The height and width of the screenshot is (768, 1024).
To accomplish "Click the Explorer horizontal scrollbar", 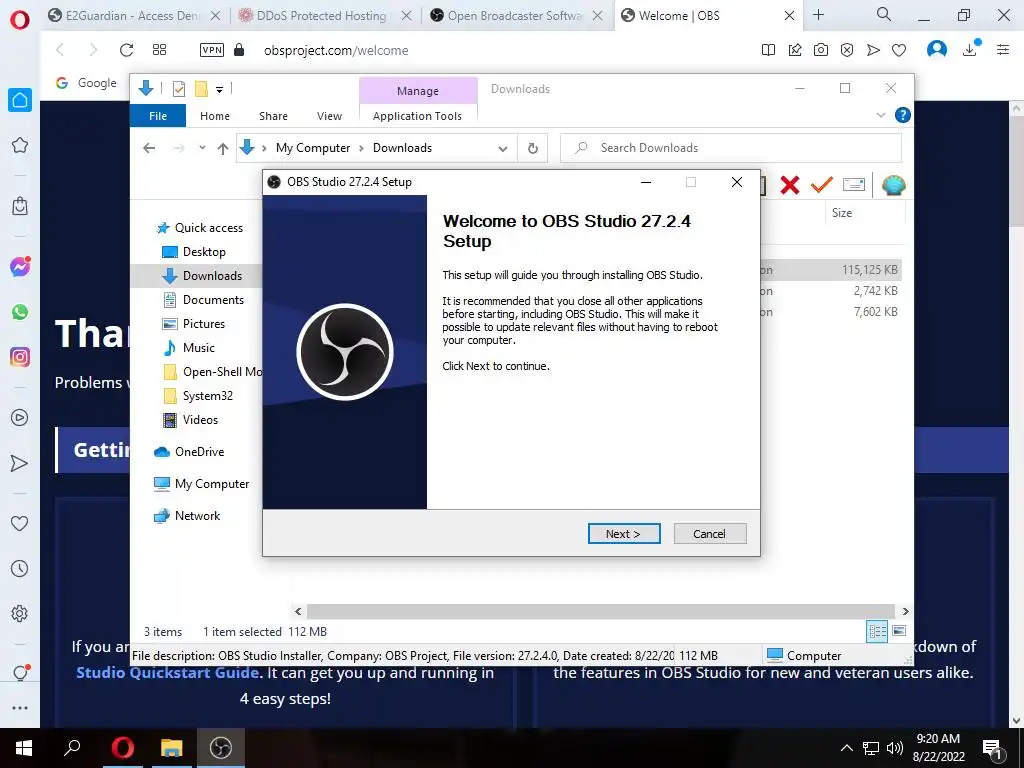I will 600,611.
